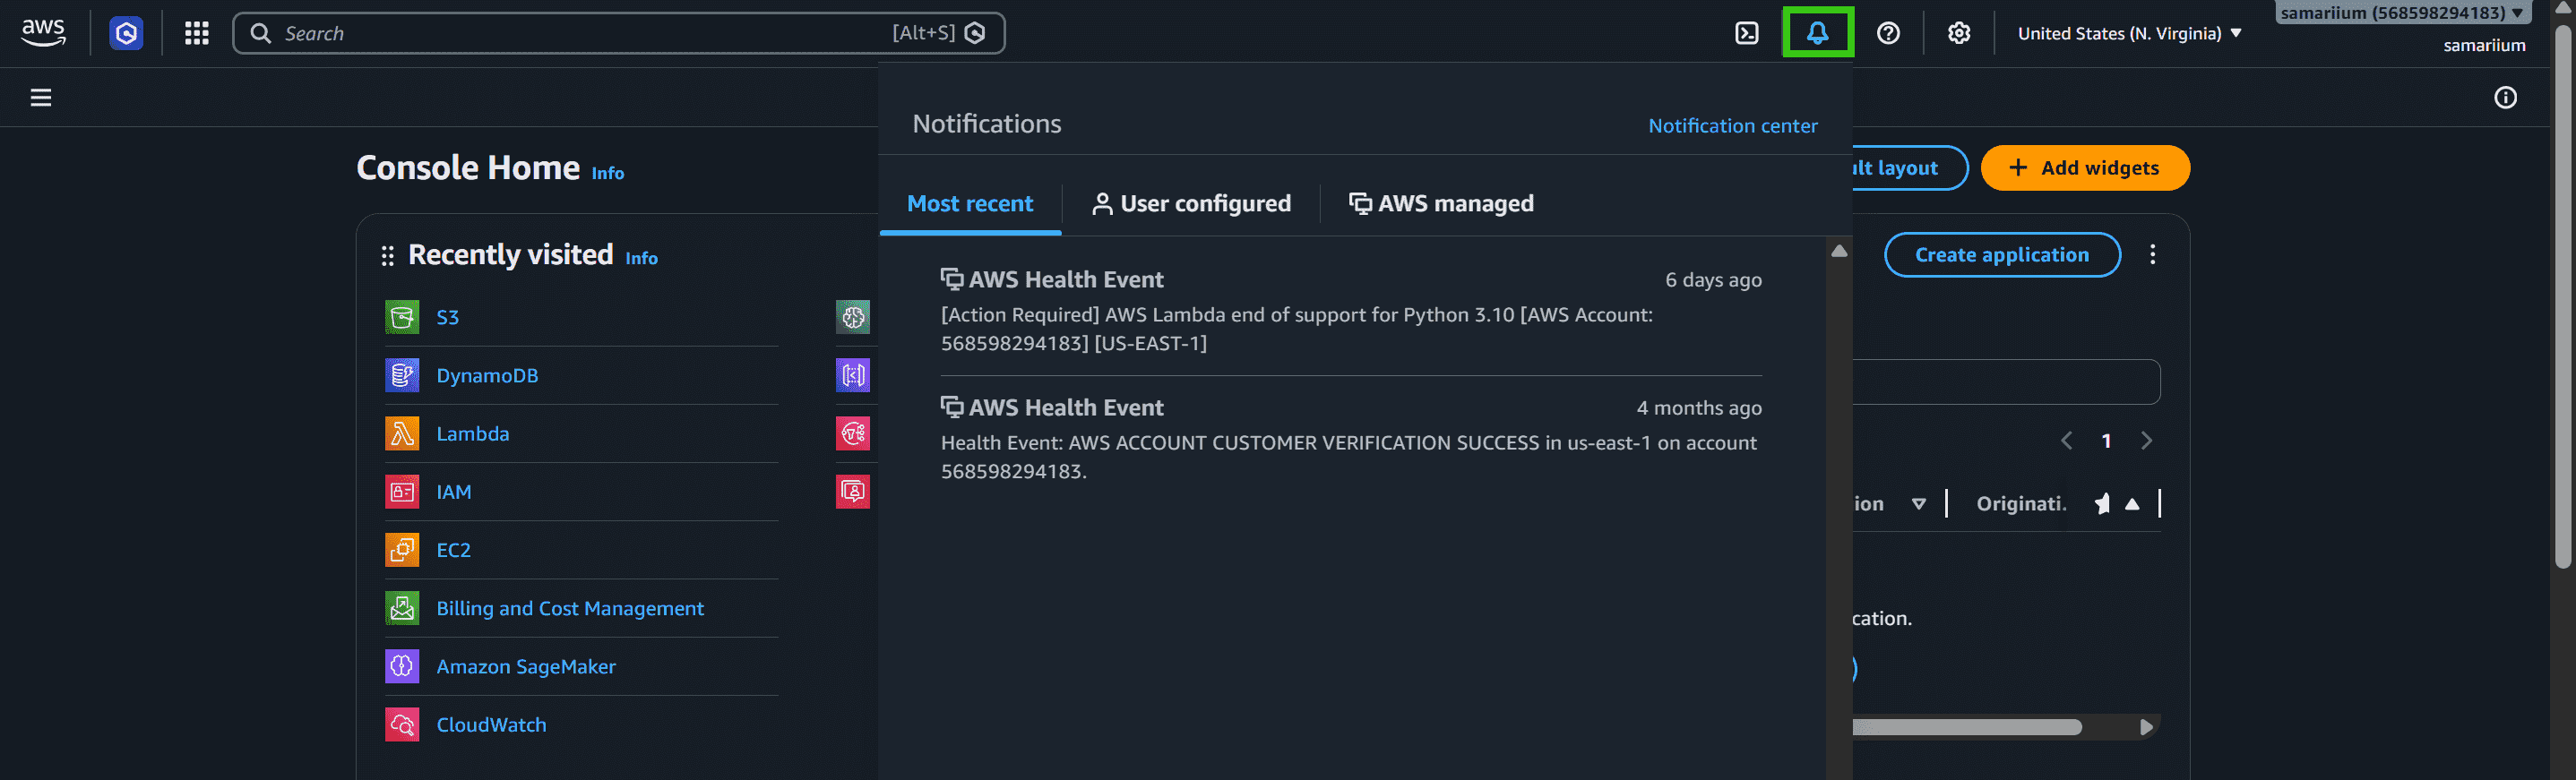Open the settings gear icon

coord(1959,33)
